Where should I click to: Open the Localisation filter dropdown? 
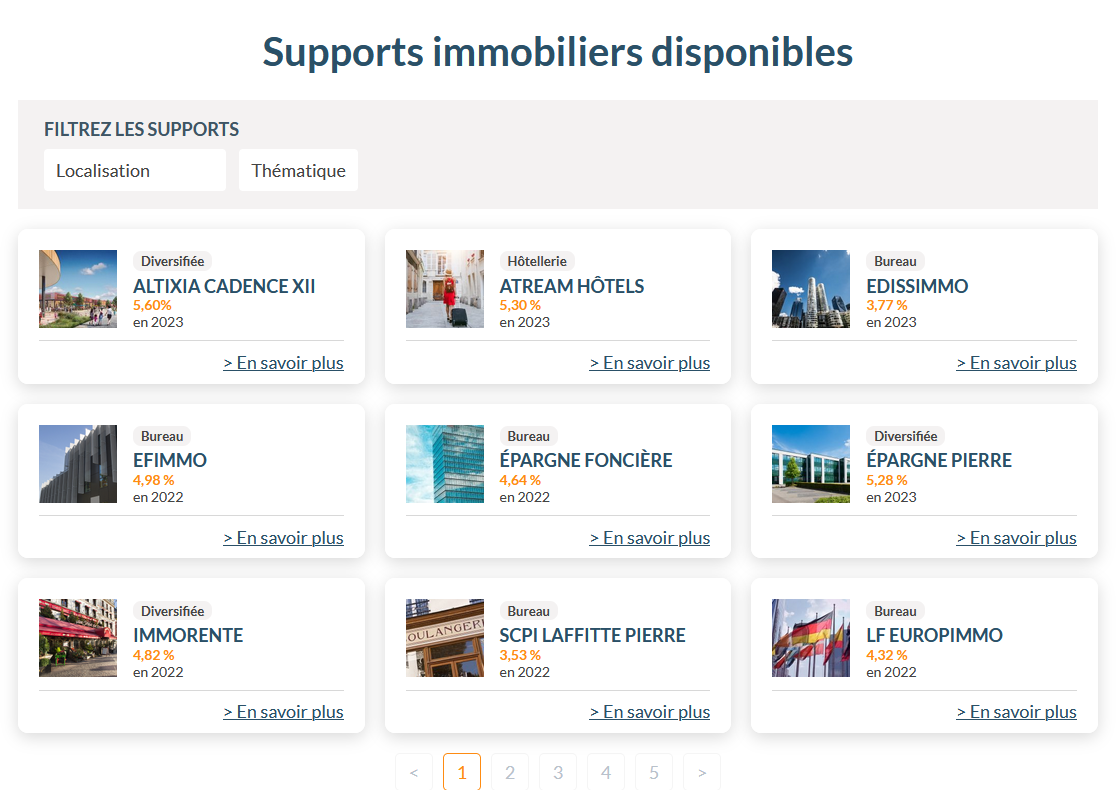134,170
